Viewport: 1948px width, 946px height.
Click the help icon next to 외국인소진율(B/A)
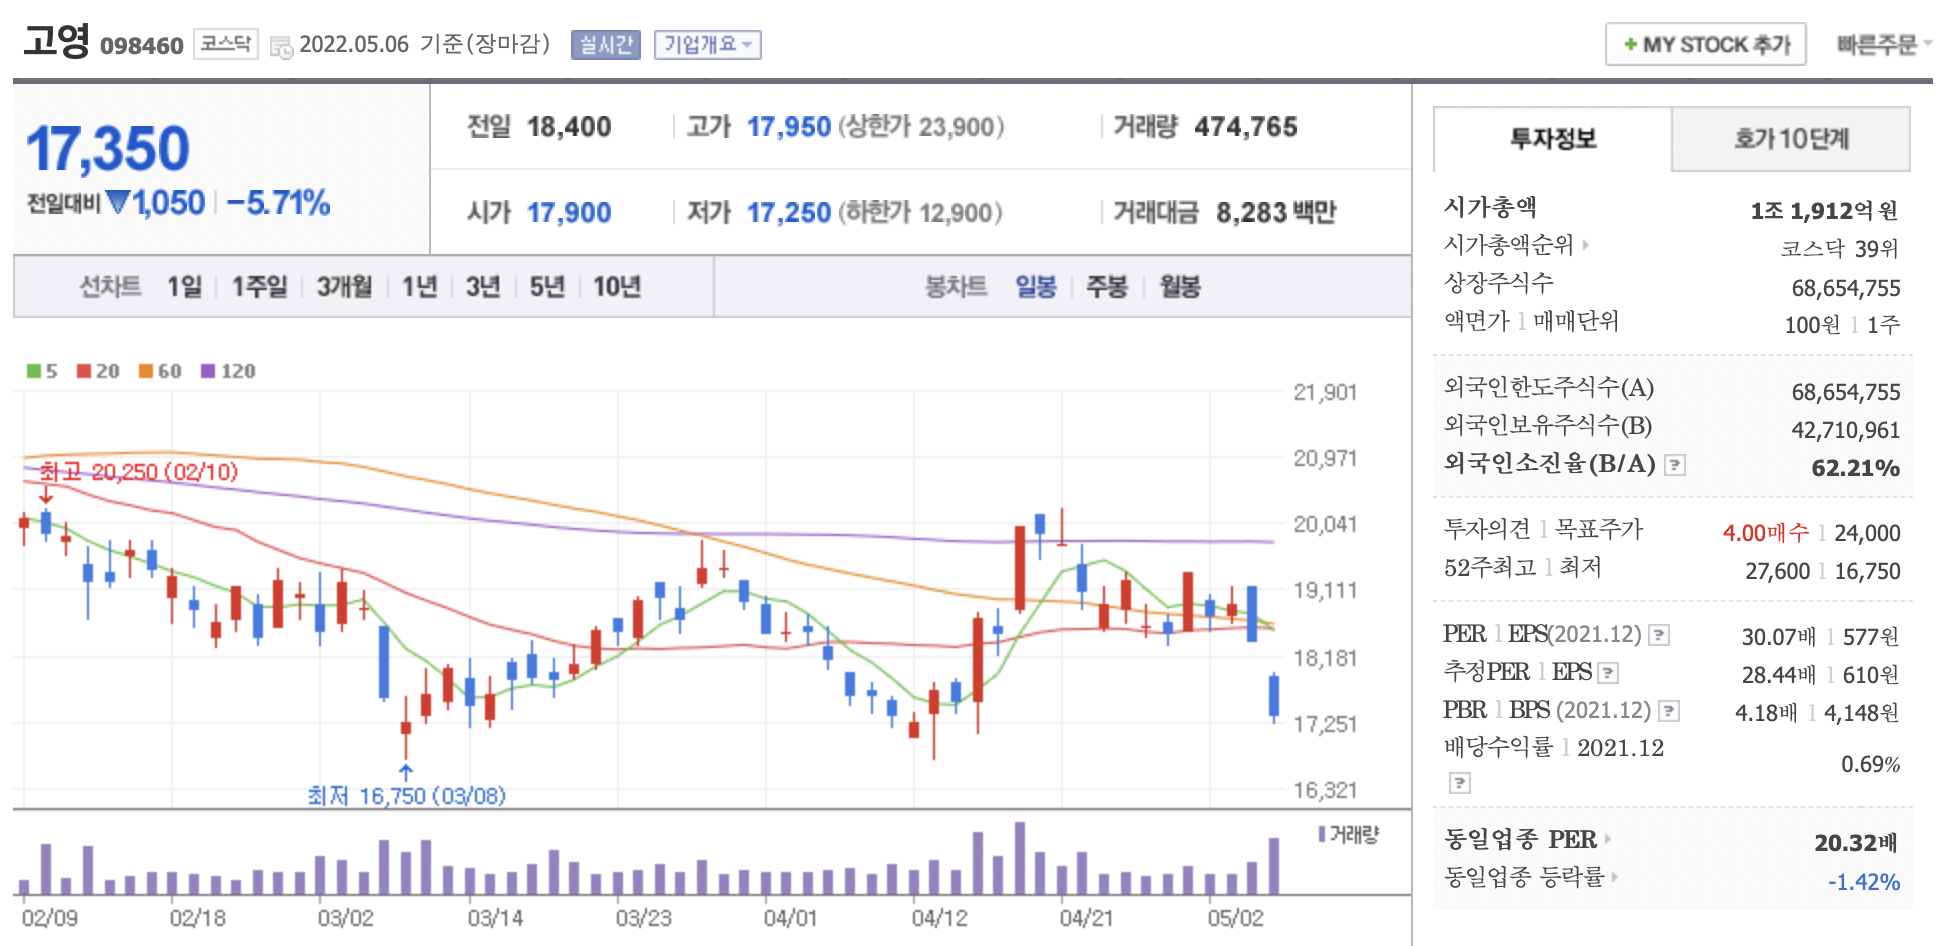coord(1675,465)
